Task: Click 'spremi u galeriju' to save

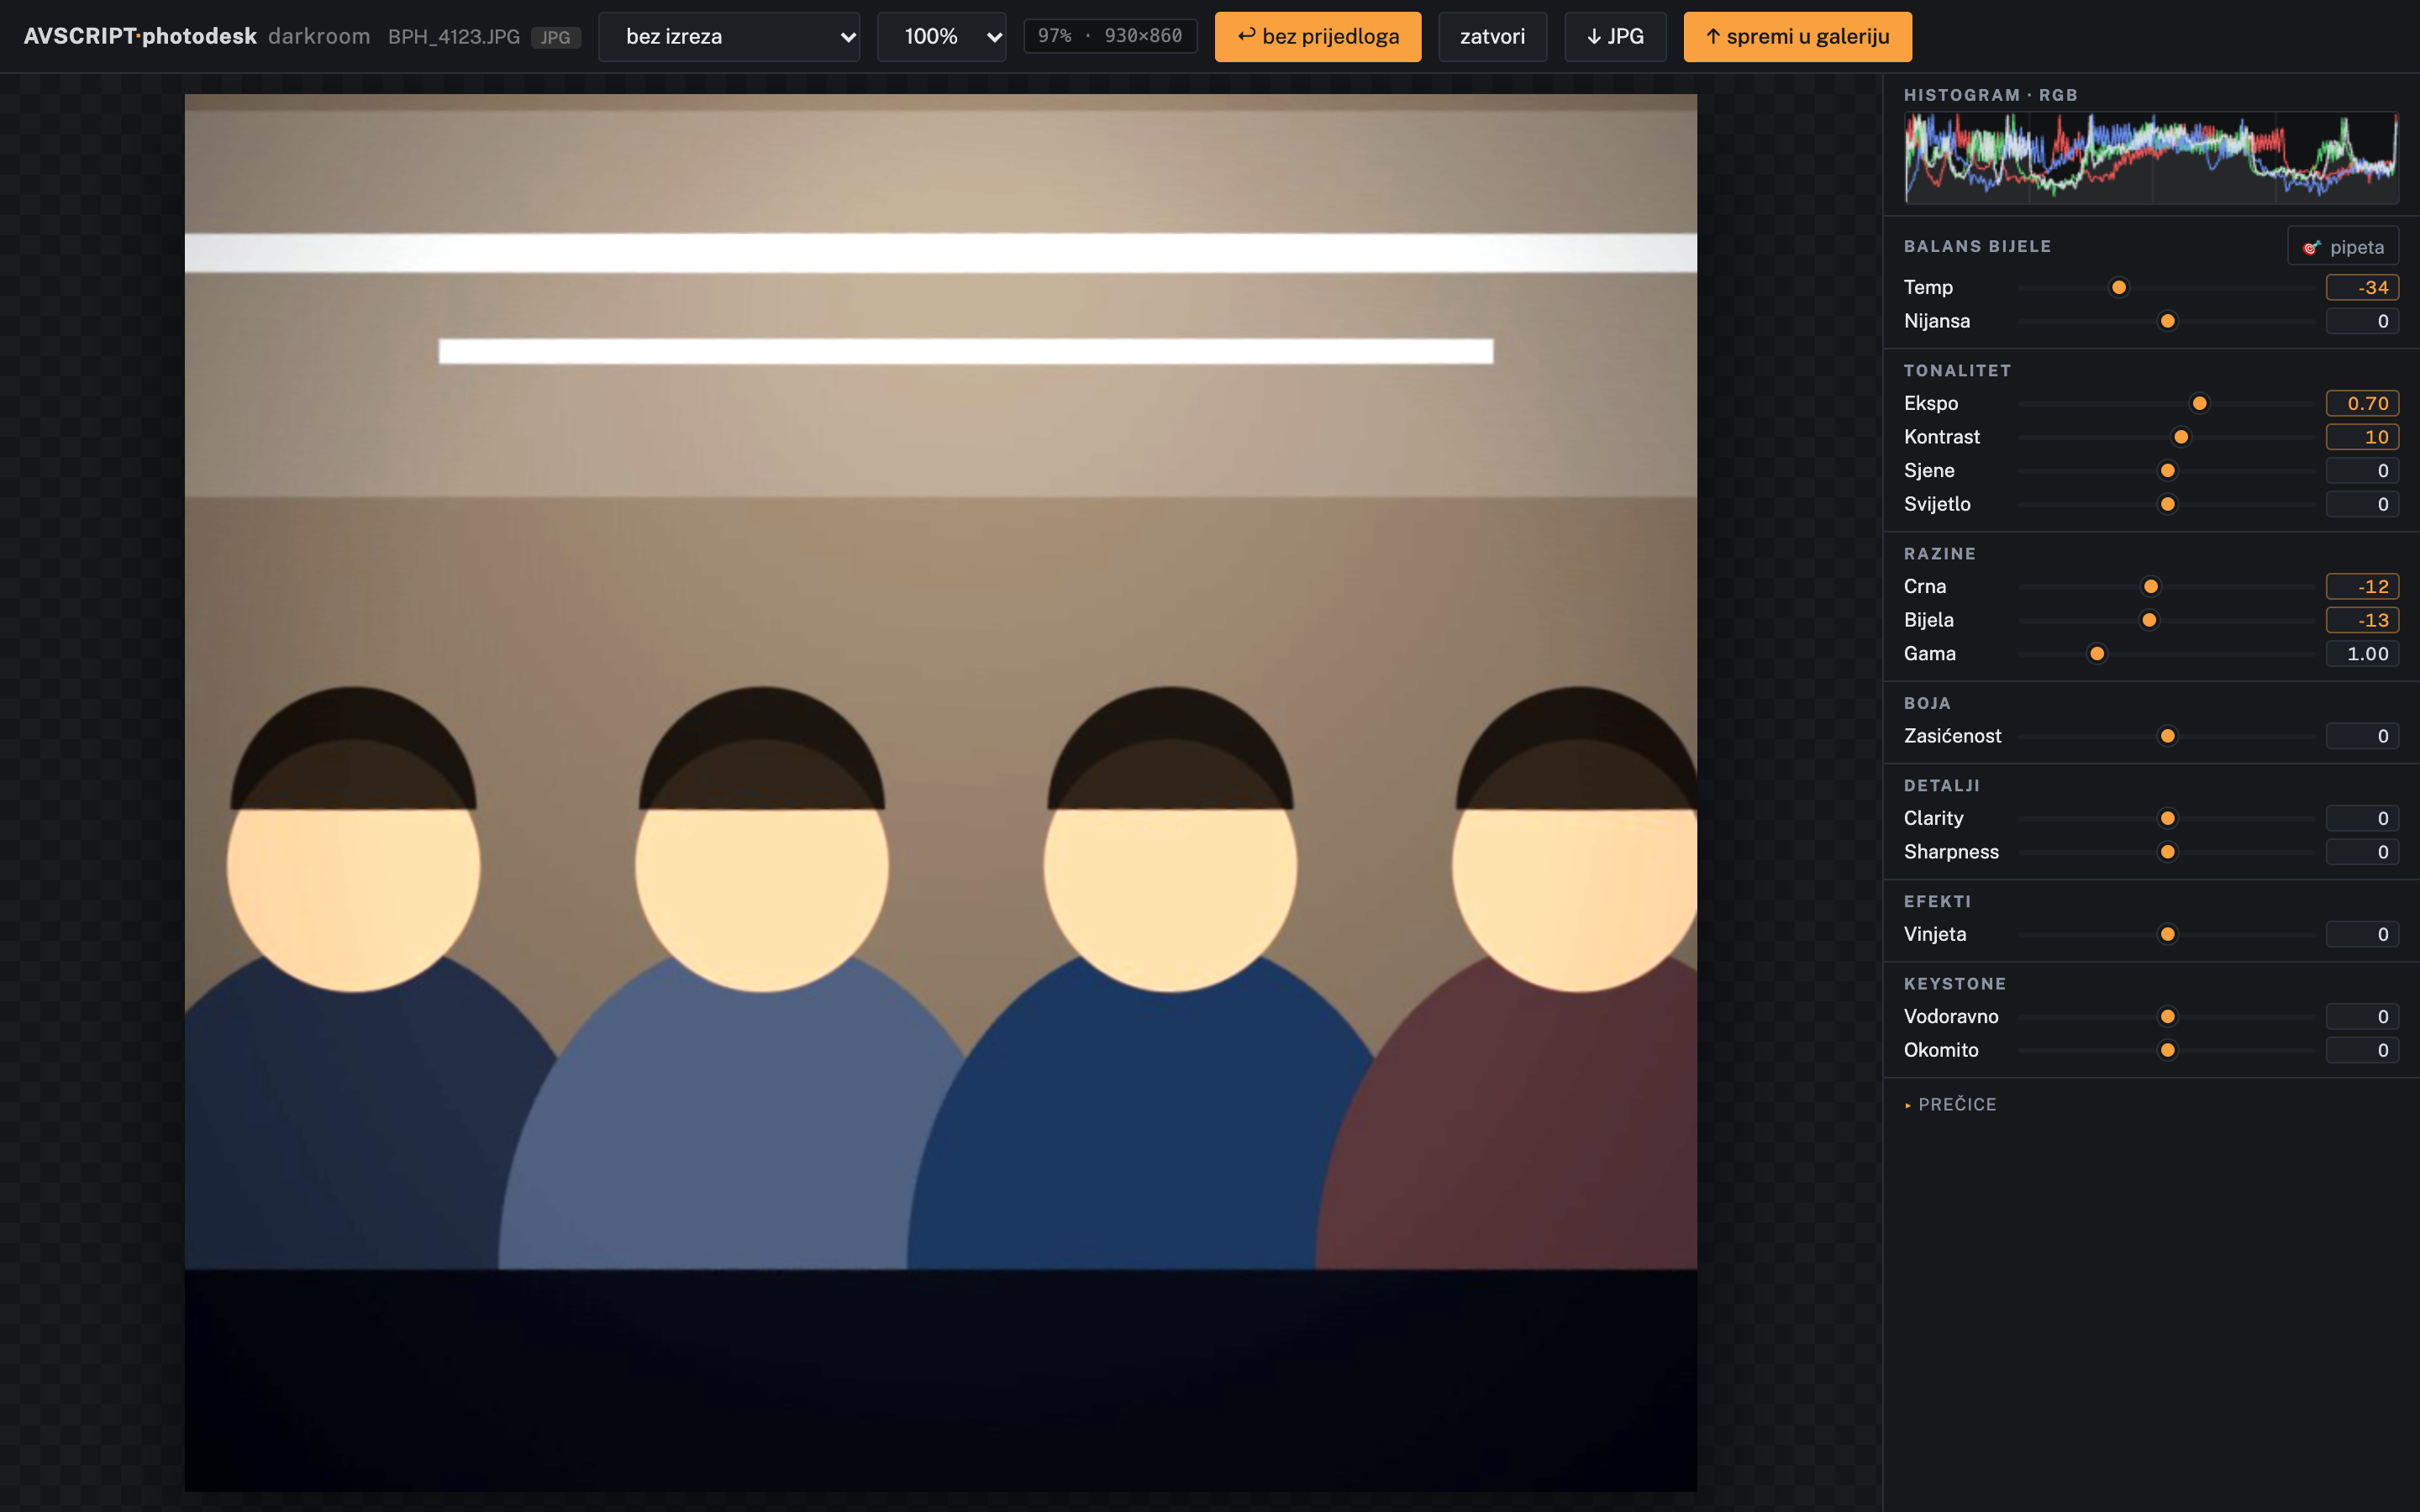Action: (1797, 37)
